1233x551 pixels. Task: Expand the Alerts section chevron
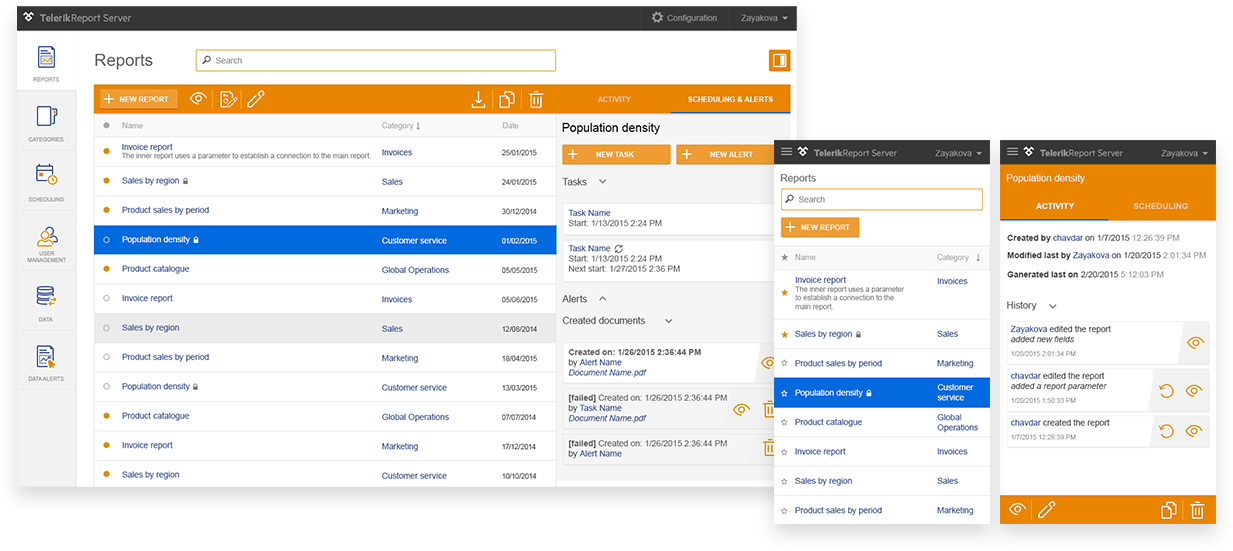[602, 299]
